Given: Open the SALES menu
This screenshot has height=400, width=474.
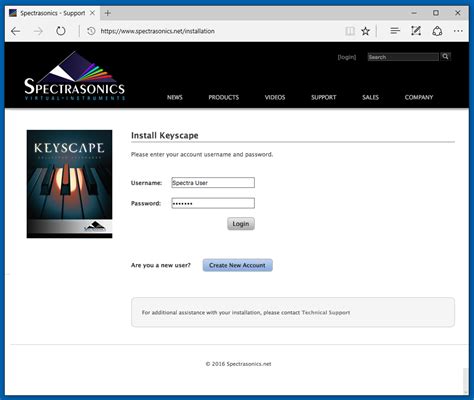Looking at the screenshot, I should [x=370, y=97].
